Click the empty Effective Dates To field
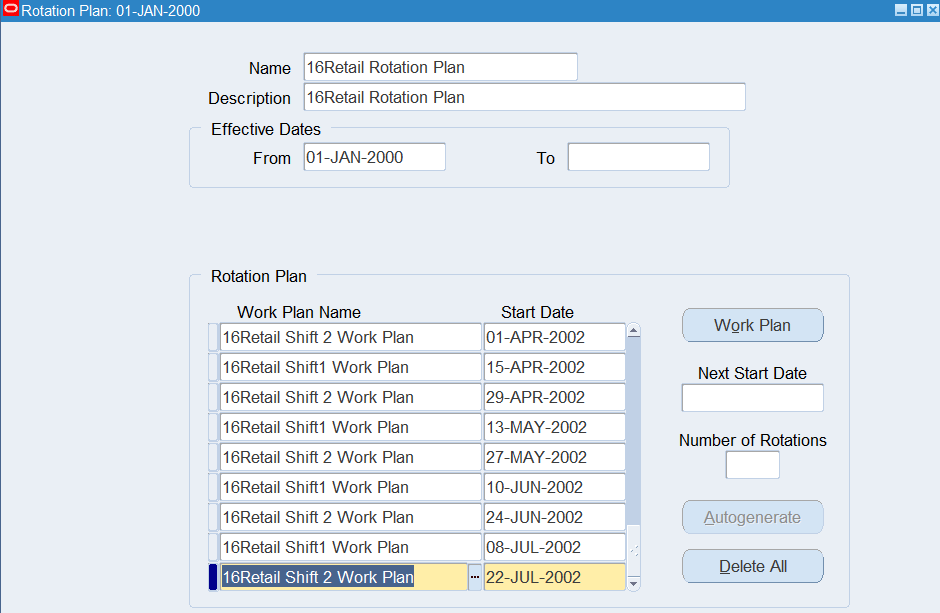This screenshot has height=613, width=940. point(638,157)
